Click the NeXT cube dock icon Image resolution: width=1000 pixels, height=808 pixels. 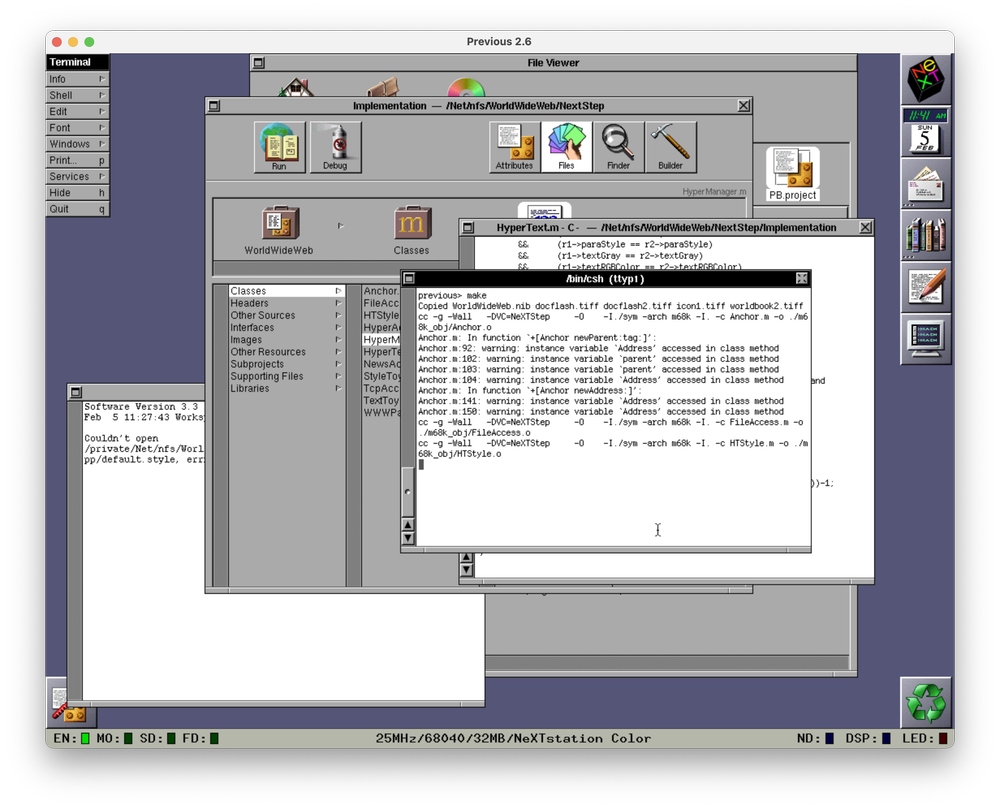click(925, 79)
